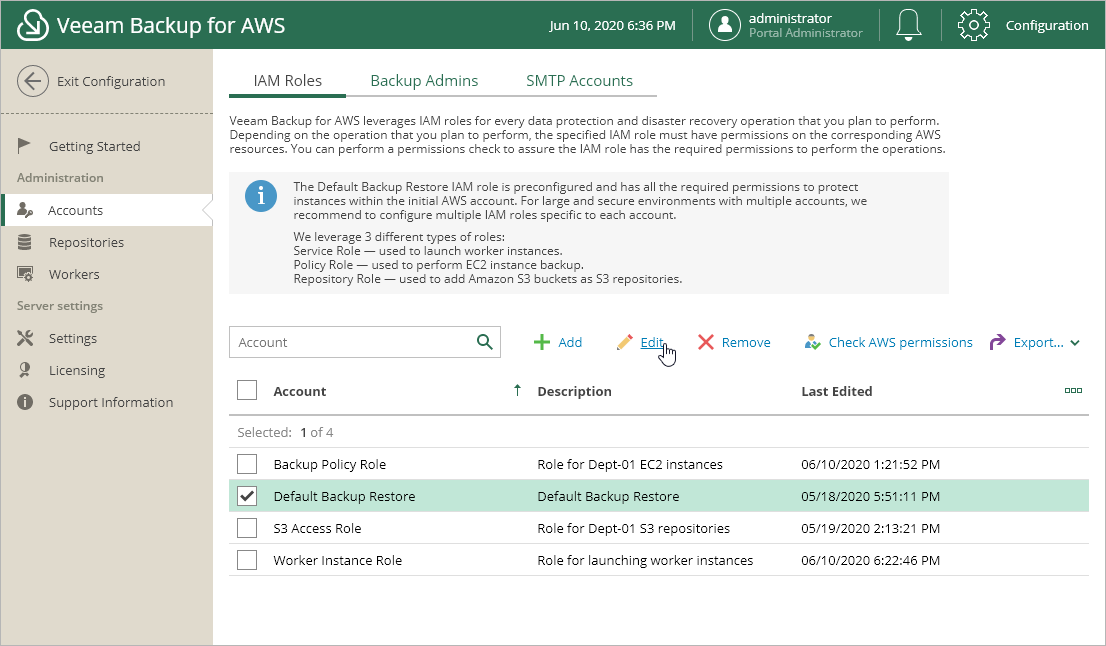Click the Repositories database icon

coord(25,242)
